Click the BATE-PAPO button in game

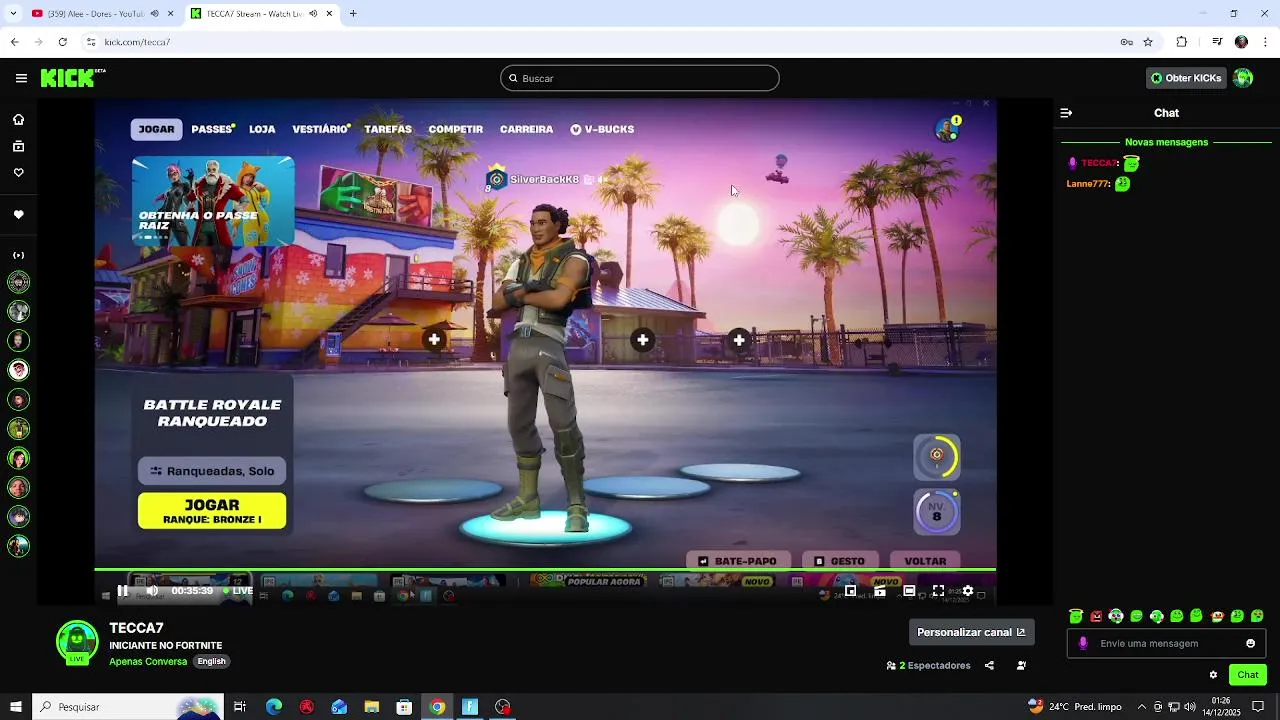pos(738,561)
